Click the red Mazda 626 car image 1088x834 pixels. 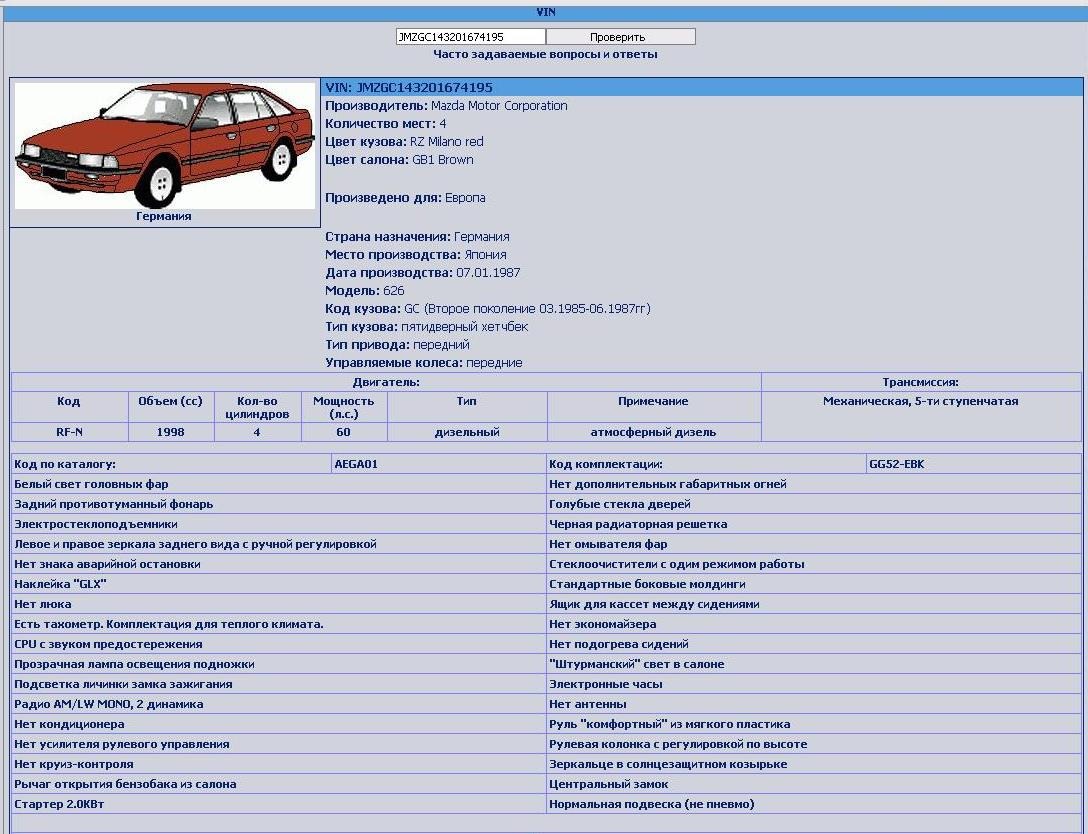[x=164, y=145]
